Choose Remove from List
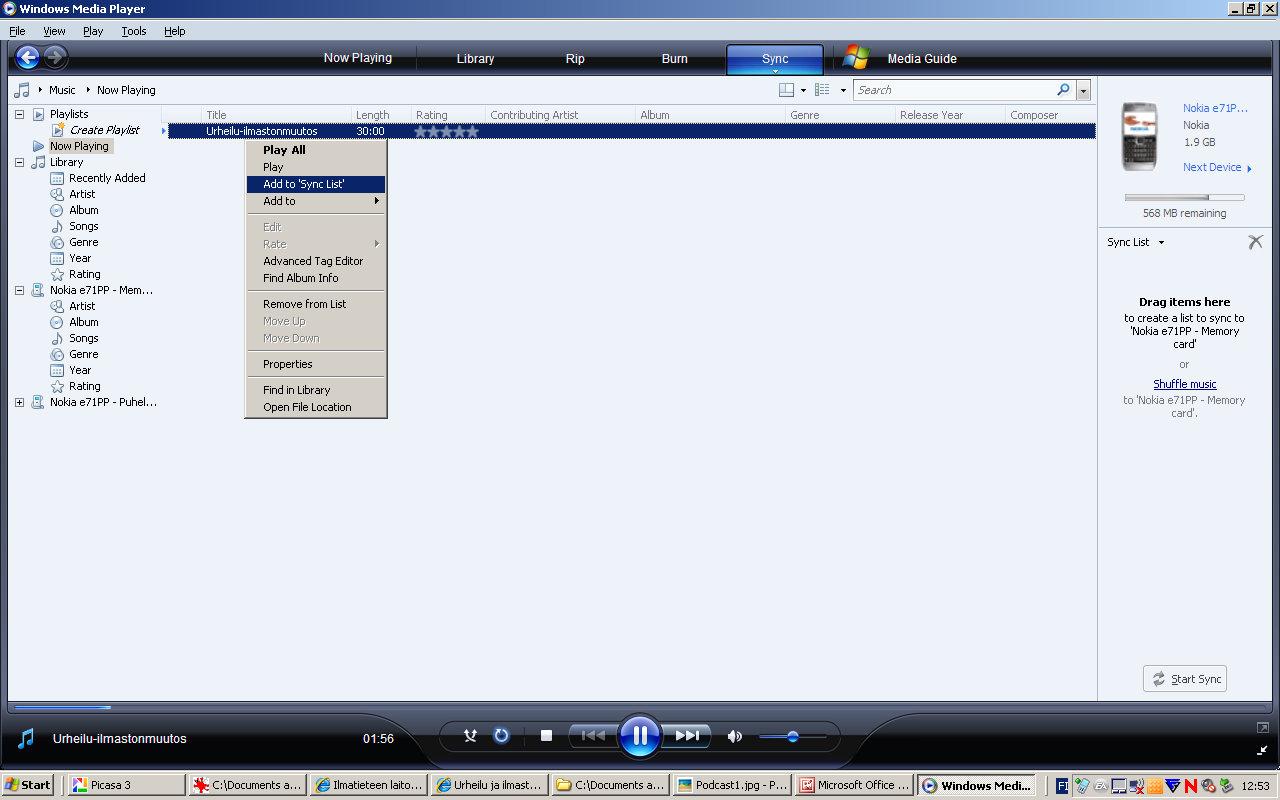1280x800 pixels. tap(316, 304)
